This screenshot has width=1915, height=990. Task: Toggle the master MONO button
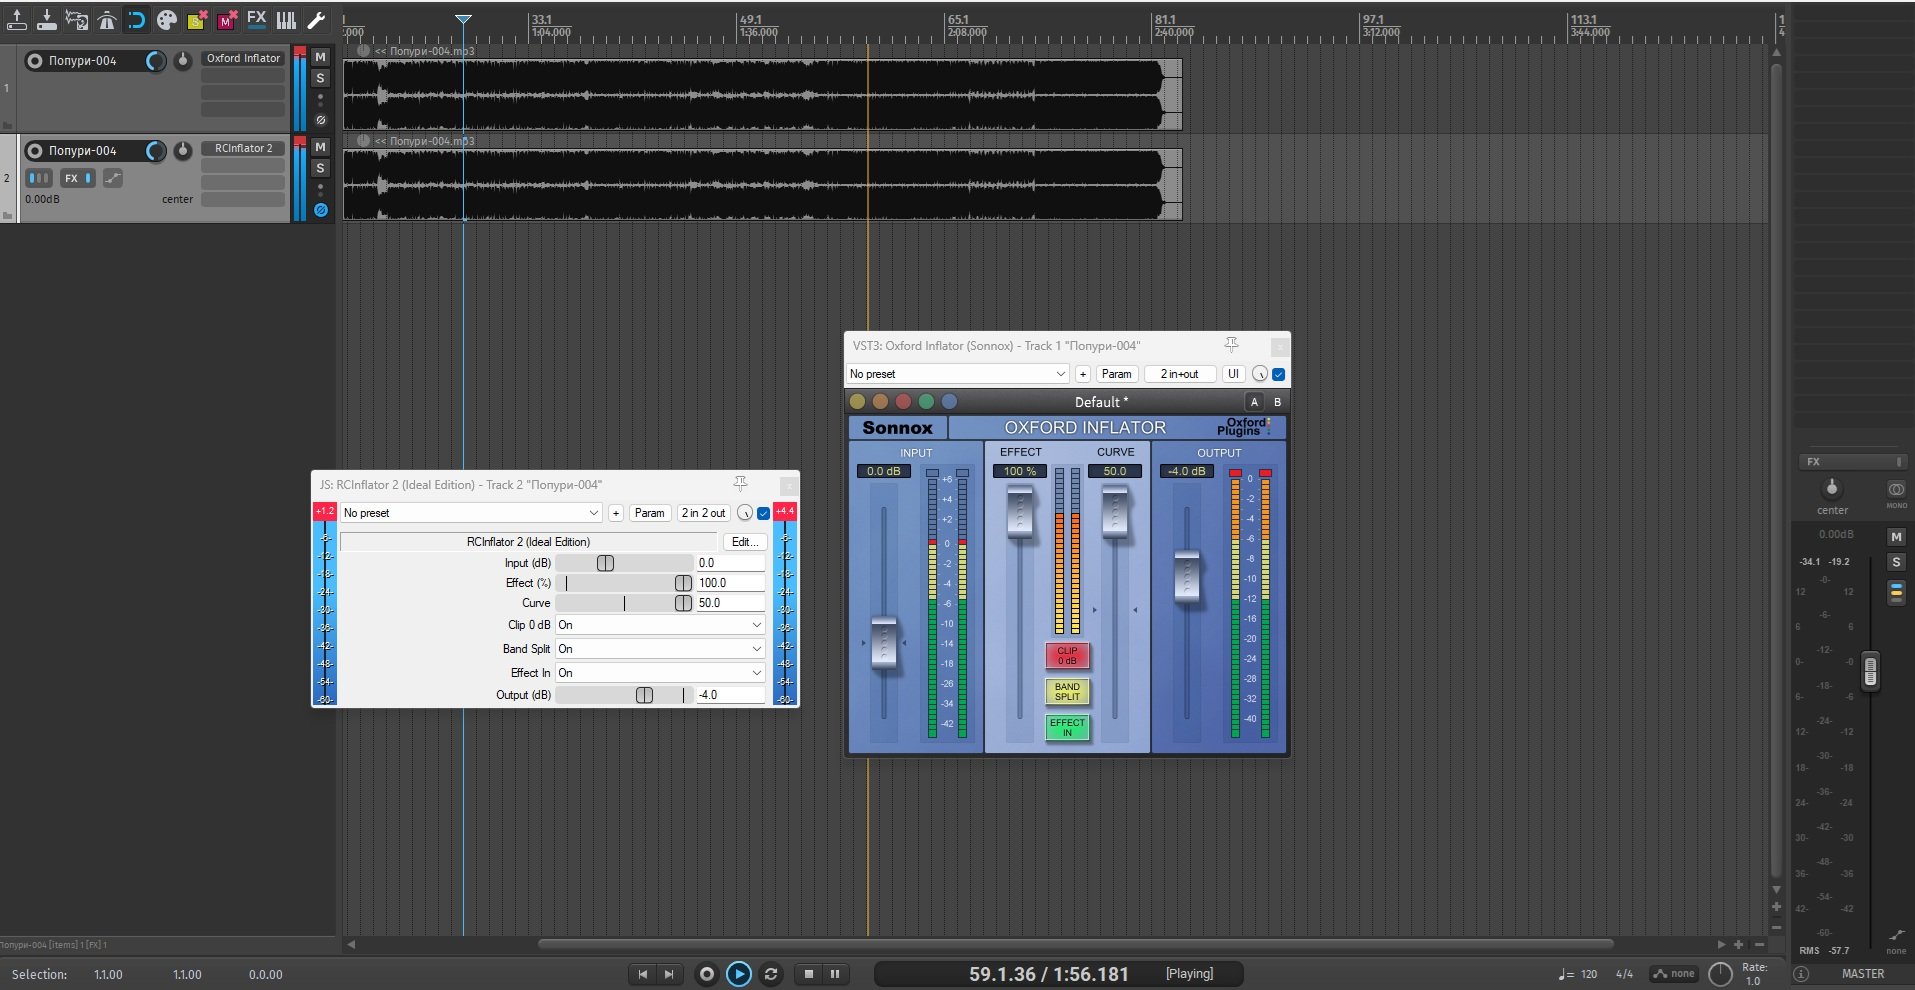[x=1896, y=491]
